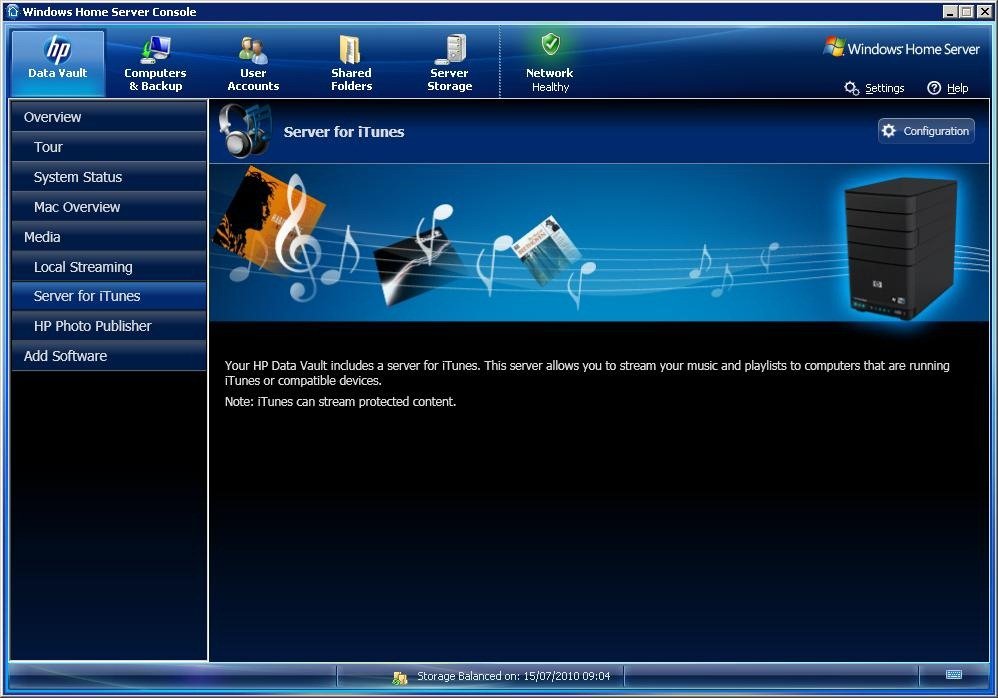Select Server for iTunes entry

(109, 296)
